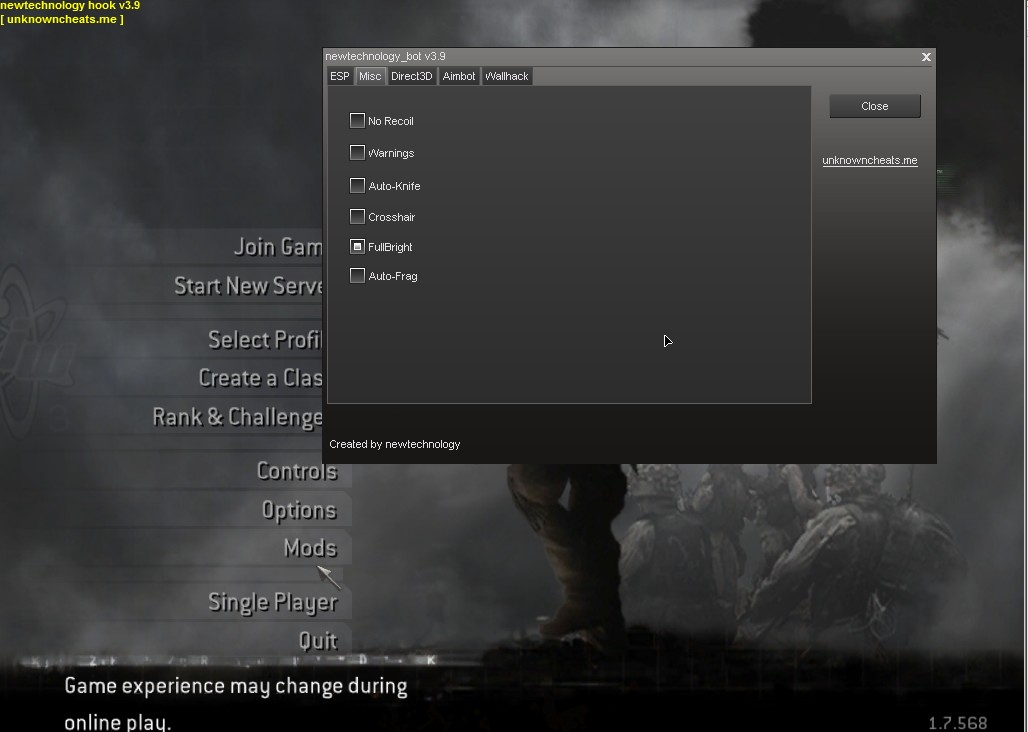Toggle the Warnings checkbox

pyautogui.click(x=357, y=153)
